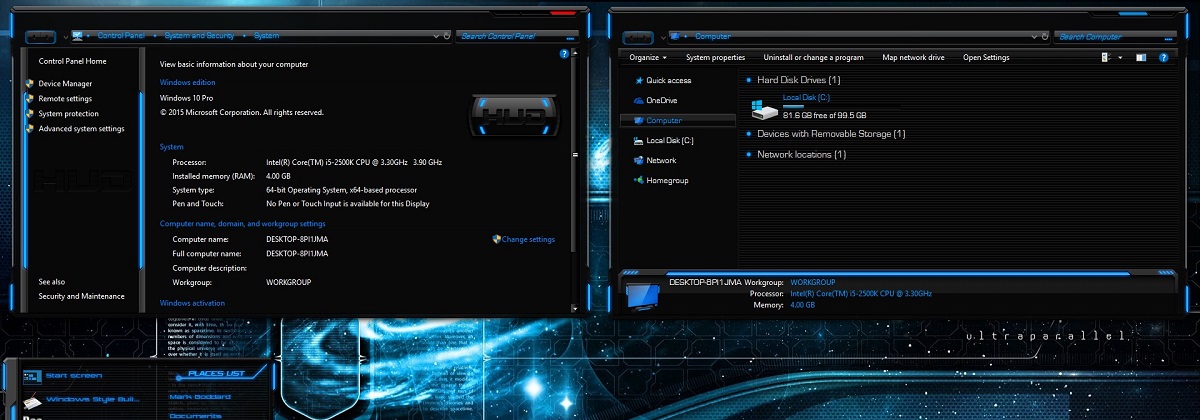This screenshot has height=420, width=1200.
Task: Open Security and Maintenance link
Action: pos(81,296)
